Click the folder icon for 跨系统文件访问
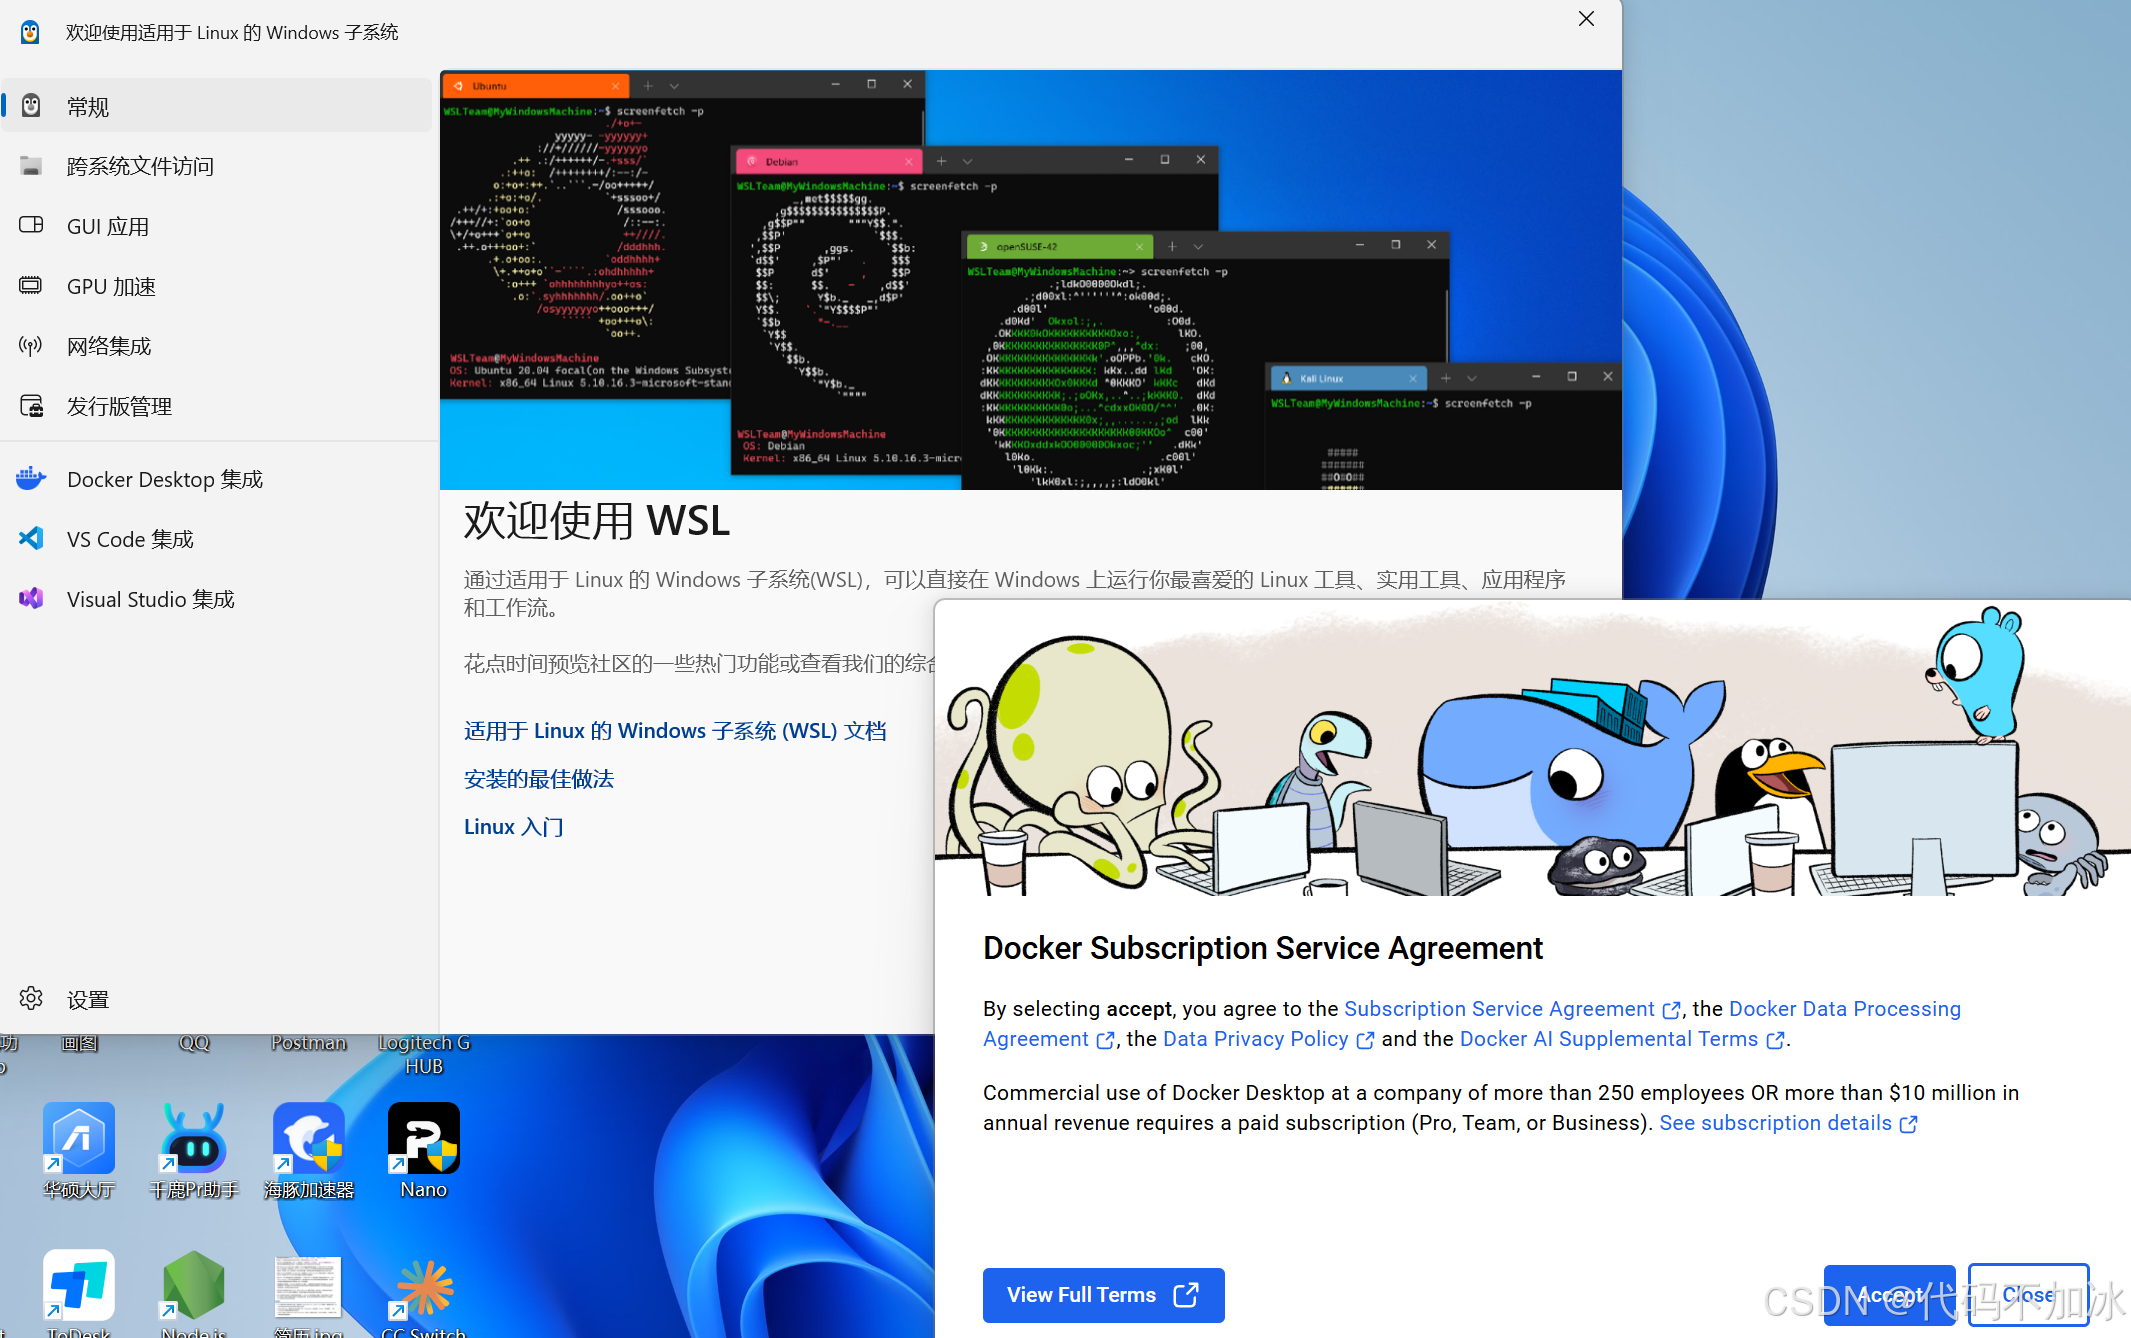This screenshot has height=1338, width=2131. tap(31, 166)
